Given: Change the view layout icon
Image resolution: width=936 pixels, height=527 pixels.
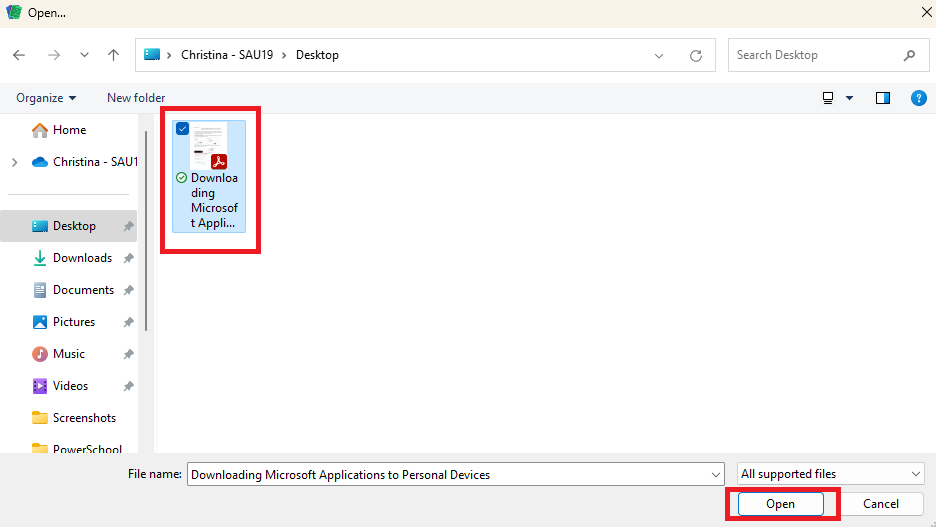Looking at the screenshot, I should click(828, 98).
